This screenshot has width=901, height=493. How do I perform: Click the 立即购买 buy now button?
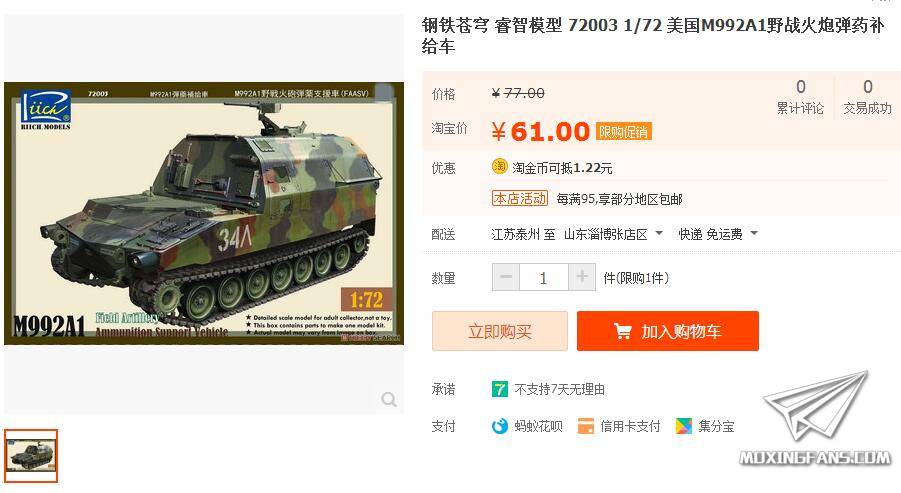point(500,331)
